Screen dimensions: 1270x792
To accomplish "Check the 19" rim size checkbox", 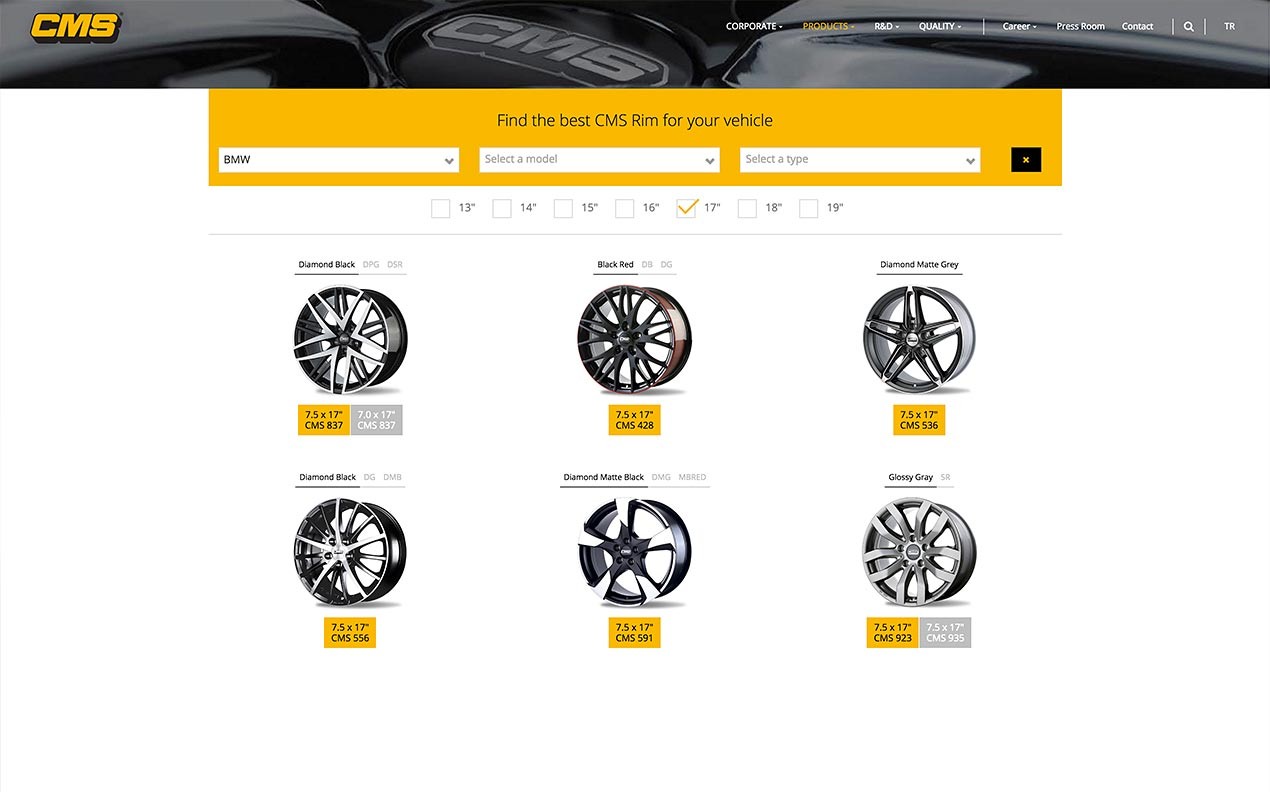I will point(809,208).
